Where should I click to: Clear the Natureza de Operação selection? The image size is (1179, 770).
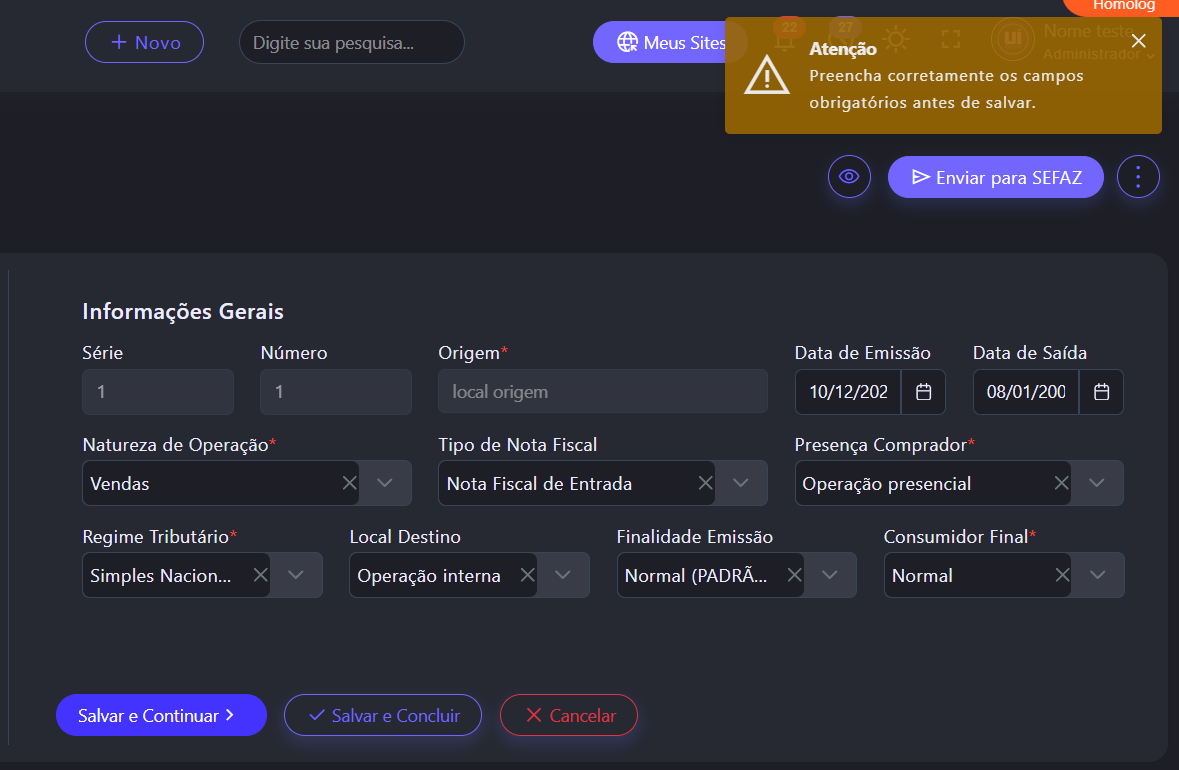pos(349,483)
